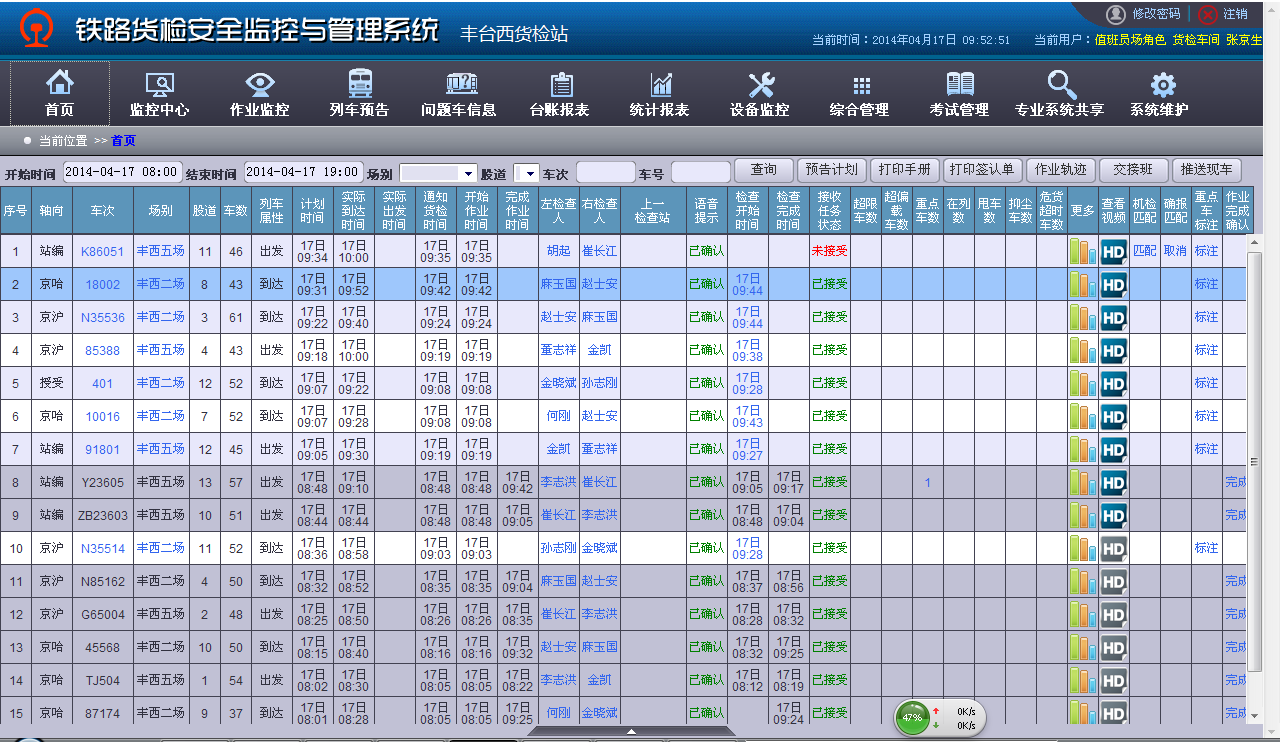Open the 台账报表 menu item
Image resolution: width=1280 pixels, height=742 pixels.
[x=560, y=94]
